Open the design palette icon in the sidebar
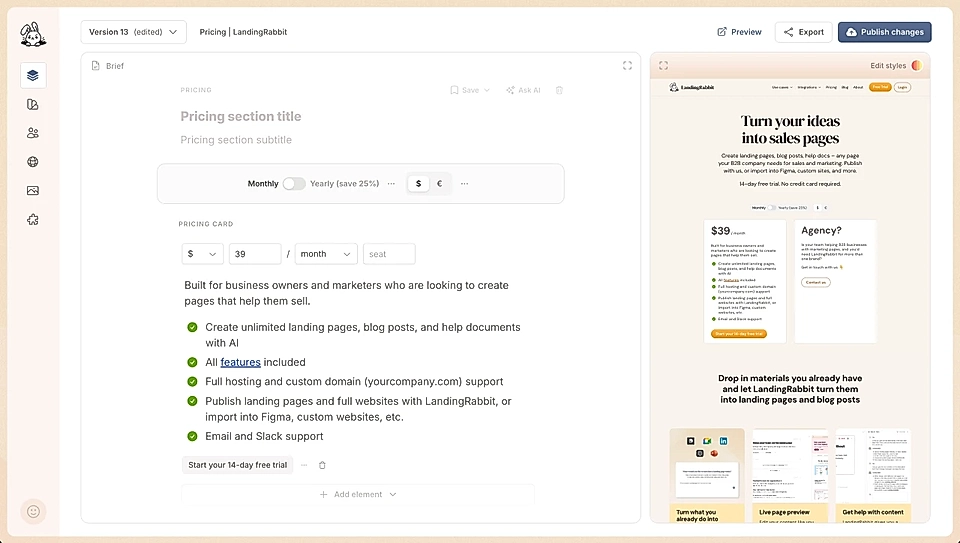960x543 pixels. click(33, 105)
